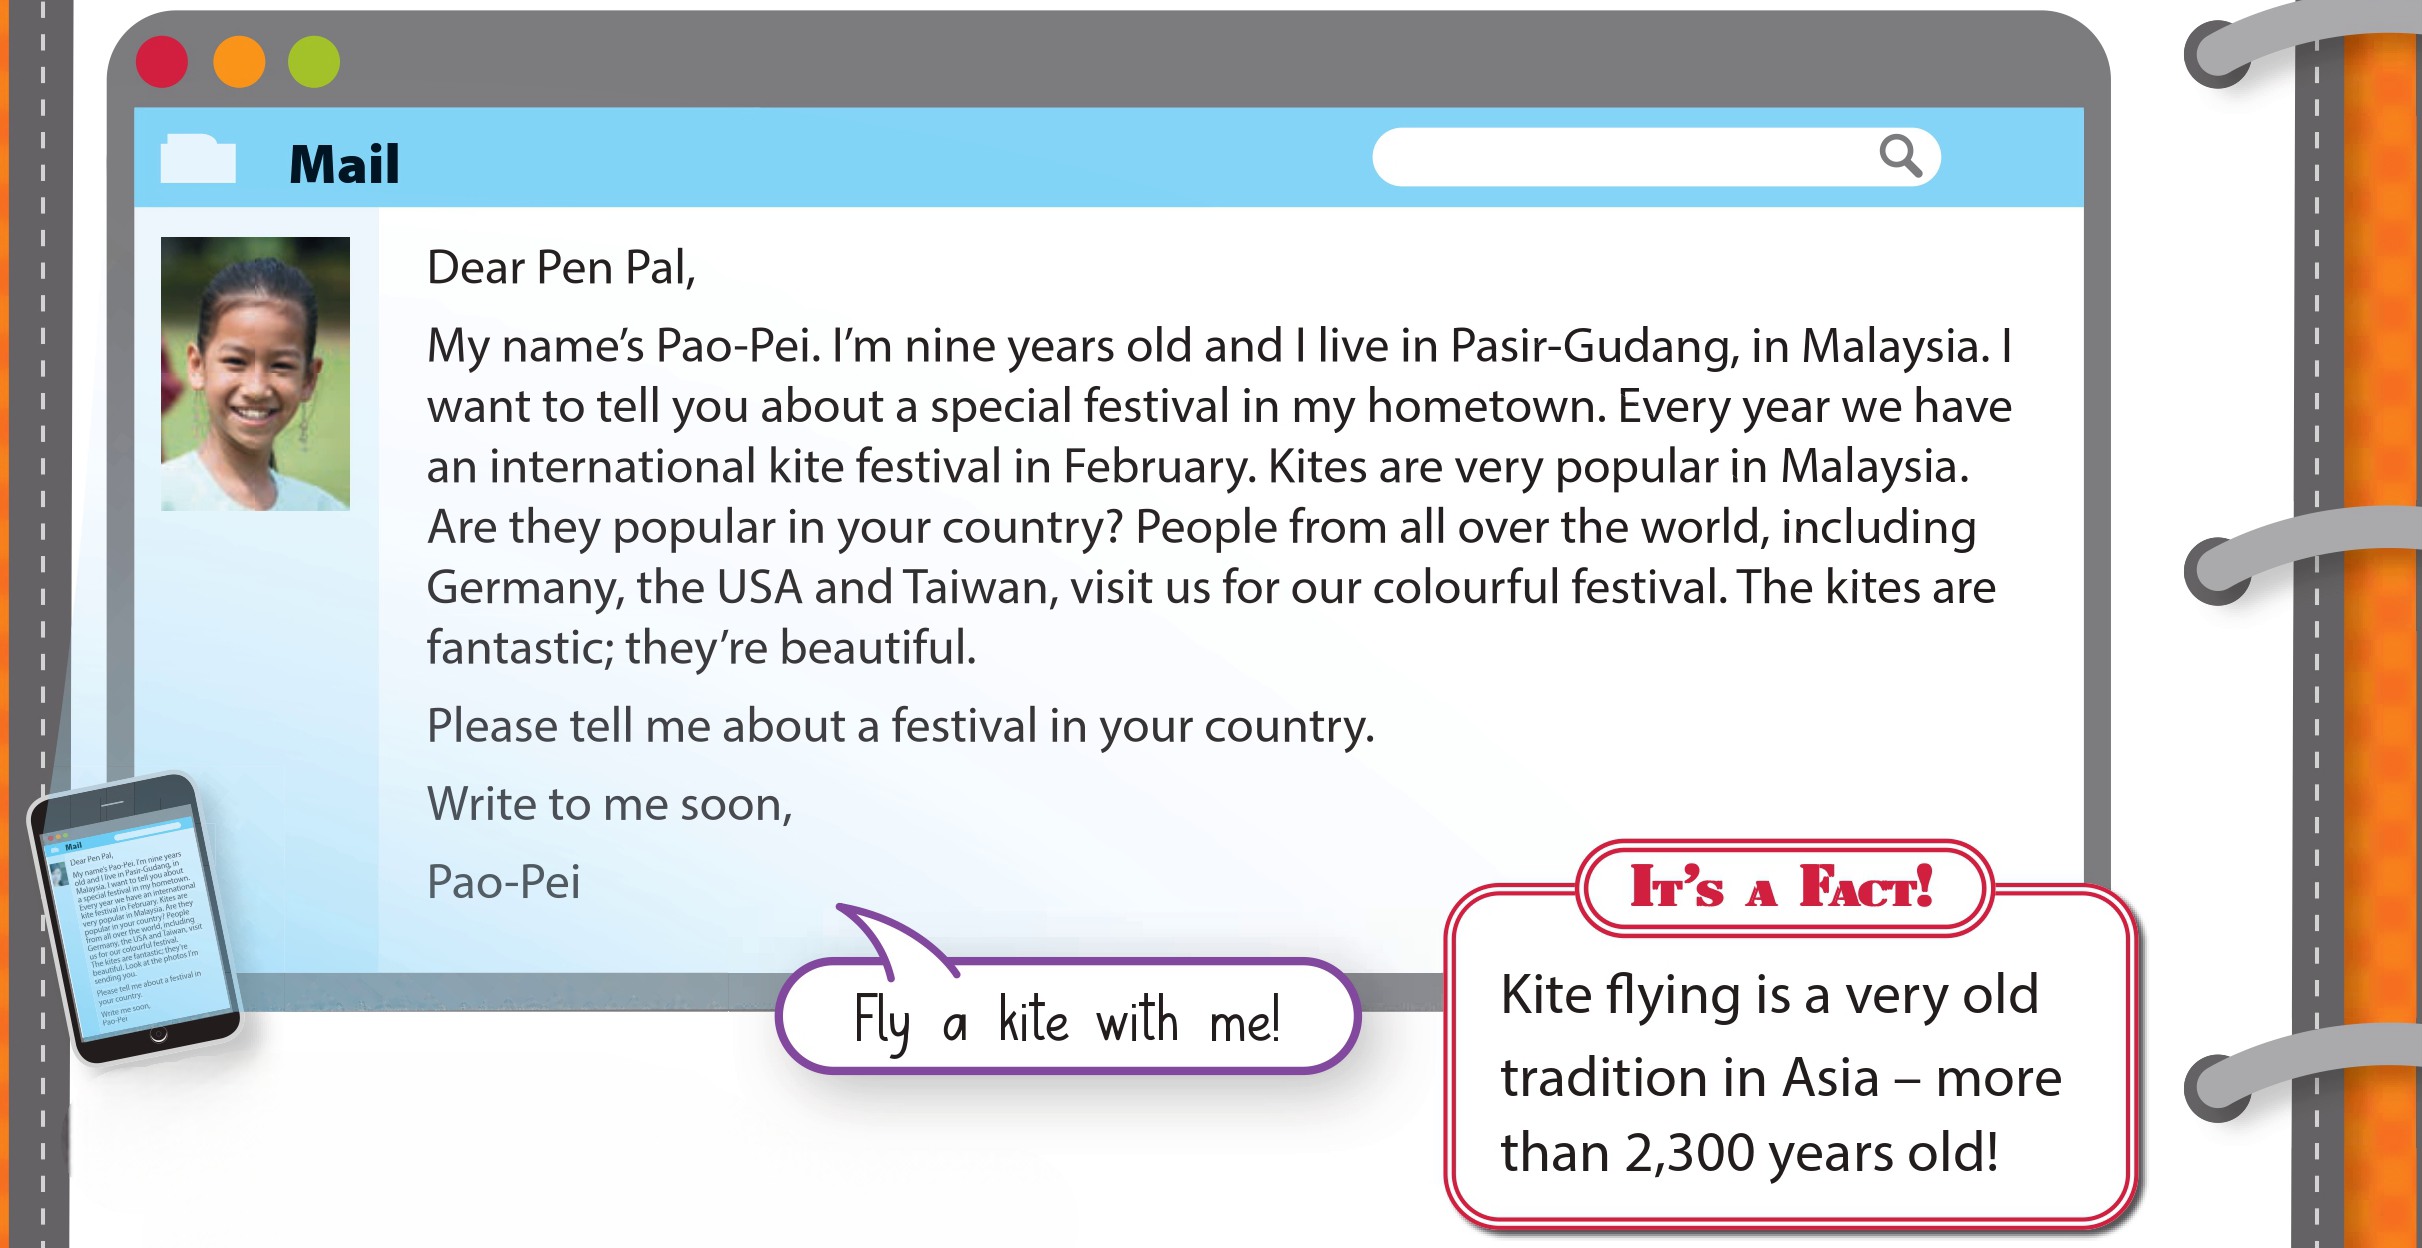Image resolution: width=2422 pixels, height=1248 pixels.
Task: Click the 'Fly a kite with me!' speech bubble
Action: coord(1066,1020)
